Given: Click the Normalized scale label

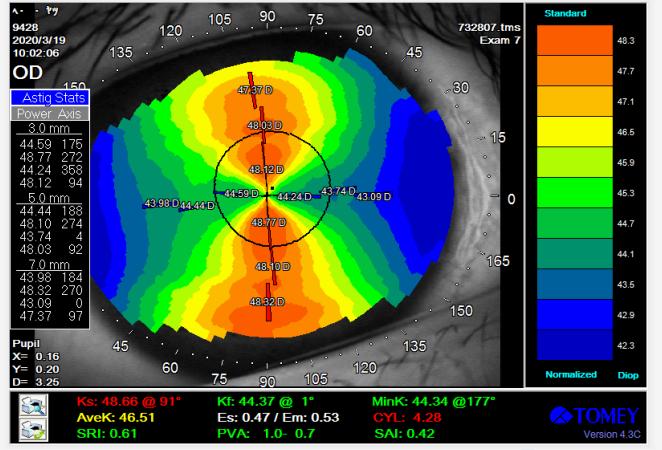Looking at the screenshot, I should pyautogui.click(x=571, y=374).
